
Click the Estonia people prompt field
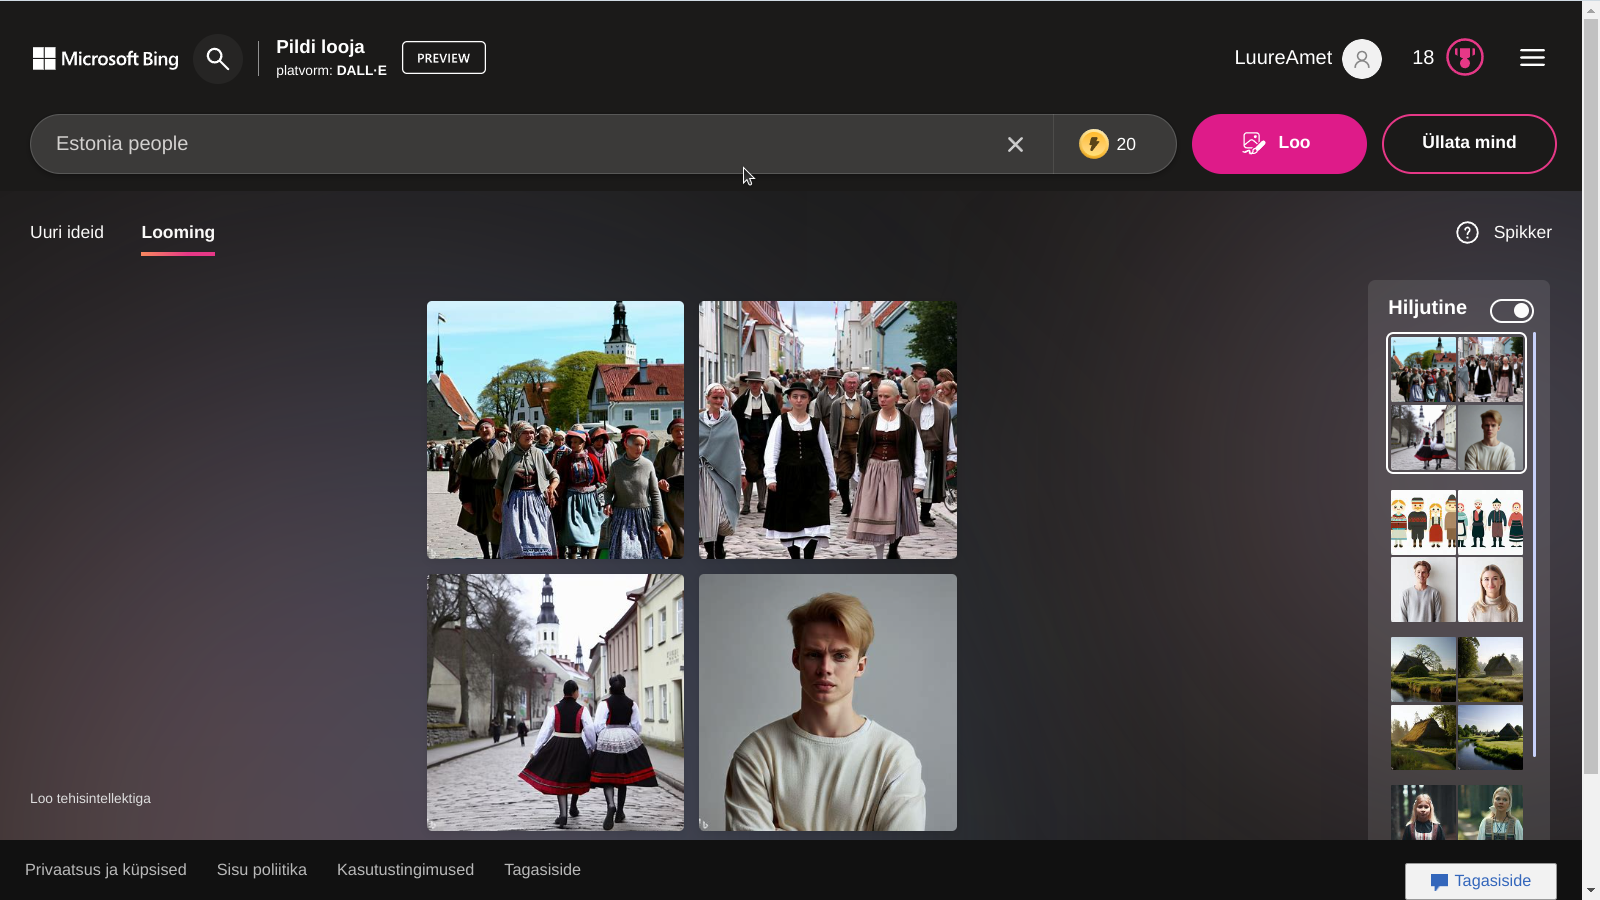(x=520, y=144)
